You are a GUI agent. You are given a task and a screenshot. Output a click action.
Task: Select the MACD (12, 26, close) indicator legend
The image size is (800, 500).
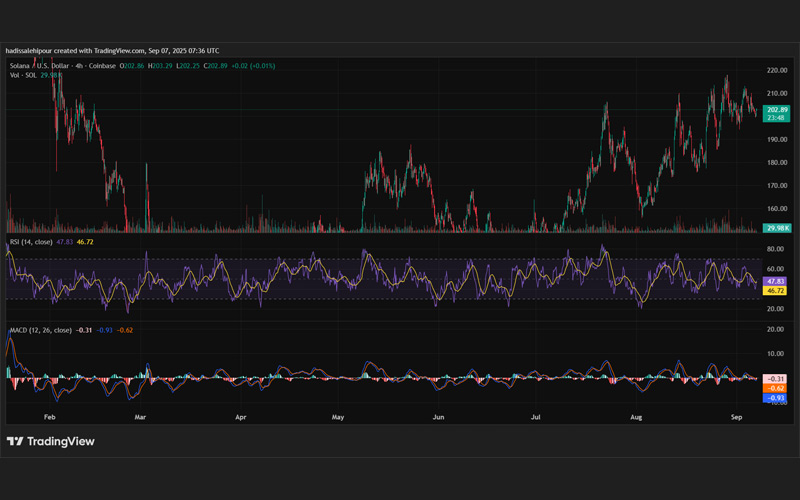(41, 330)
